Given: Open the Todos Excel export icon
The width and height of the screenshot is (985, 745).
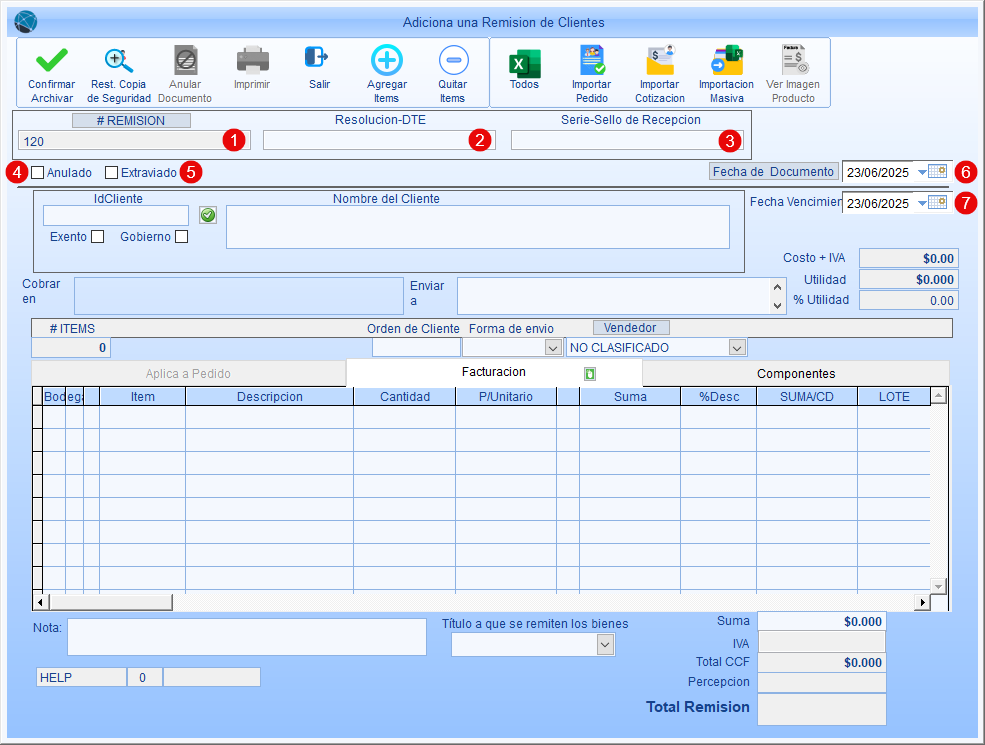Looking at the screenshot, I should pyautogui.click(x=524, y=62).
